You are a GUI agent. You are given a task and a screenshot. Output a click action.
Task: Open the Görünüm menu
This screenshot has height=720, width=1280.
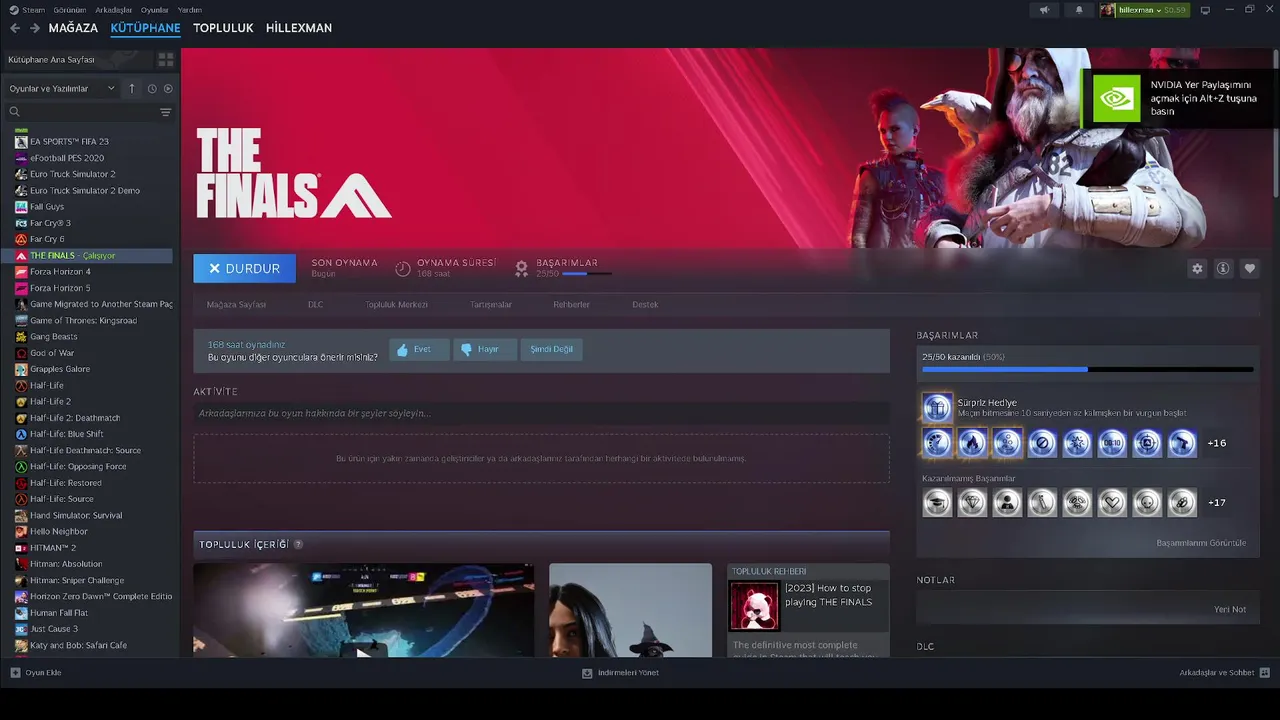(x=69, y=10)
